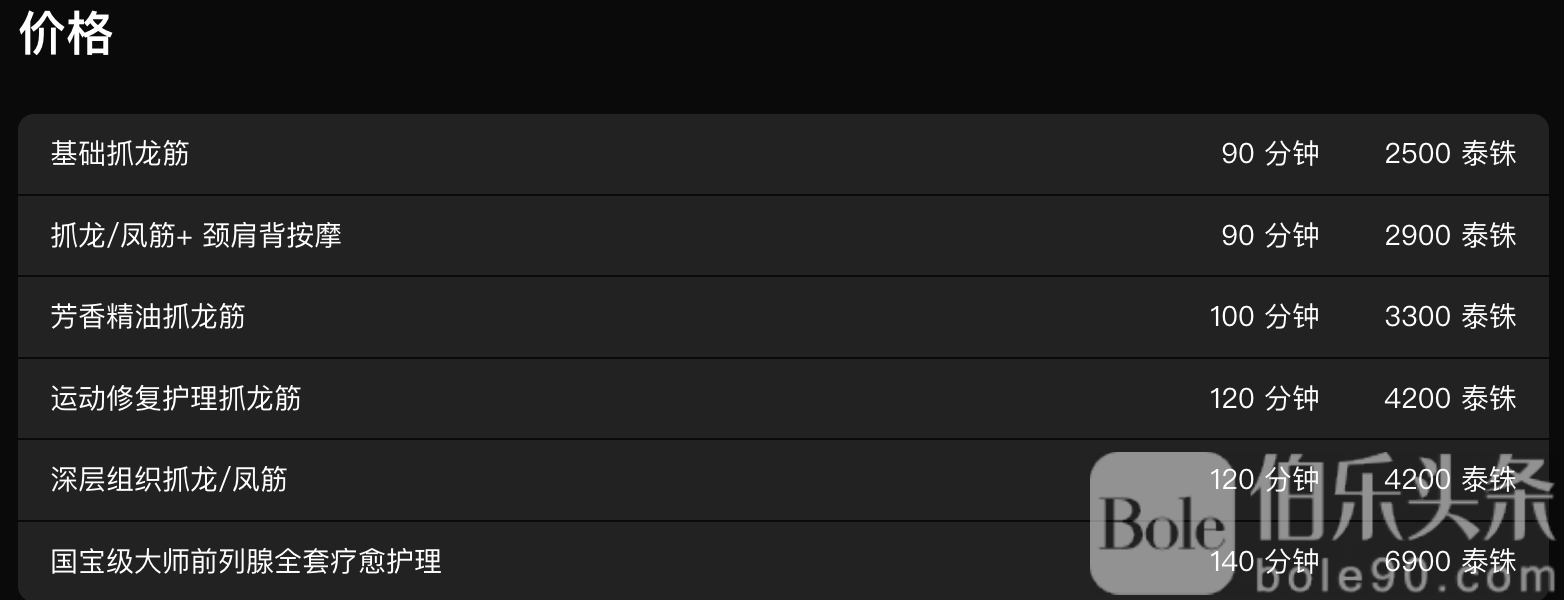Viewport: 1564px width, 600px height.
Task: Click 90 分钟 duration for 颈肩背按摩 row
Action: tap(1270, 236)
